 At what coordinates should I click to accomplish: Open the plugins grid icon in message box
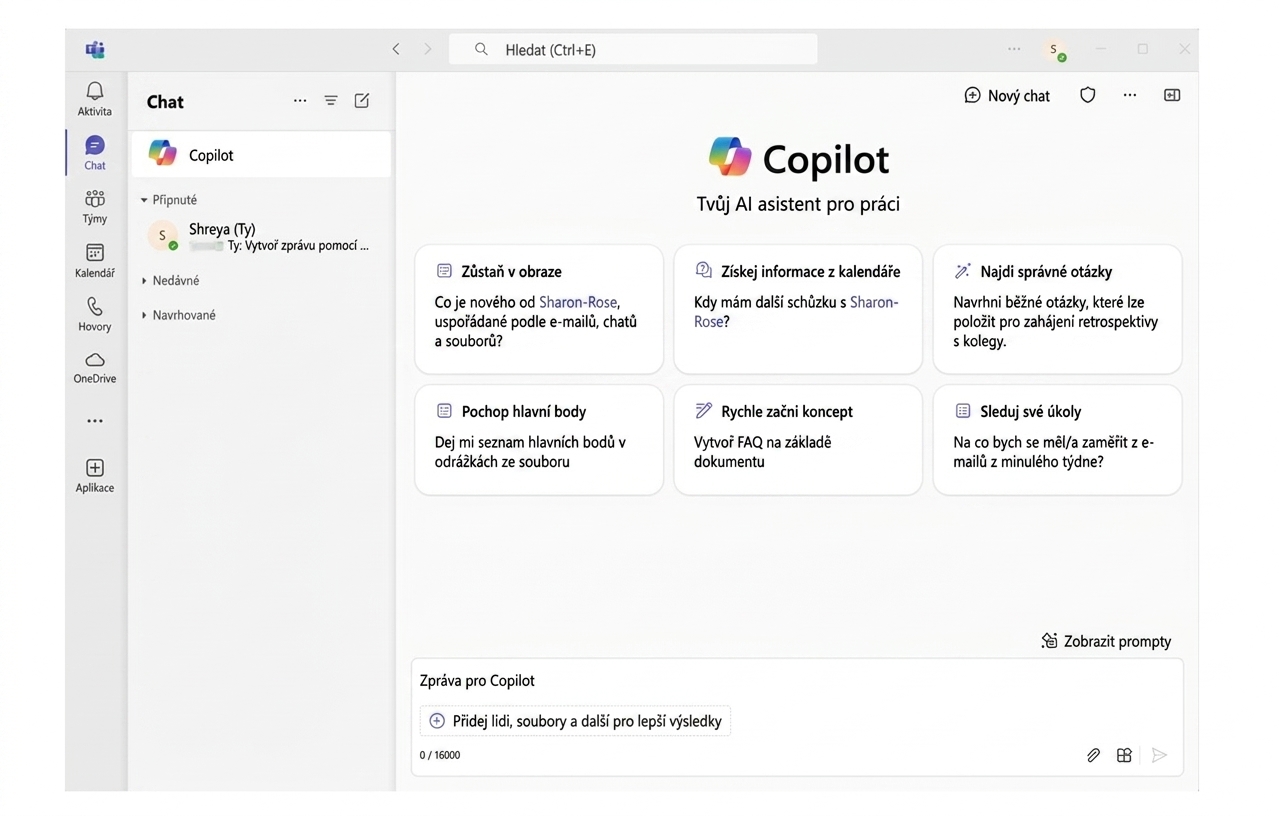(x=1124, y=755)
